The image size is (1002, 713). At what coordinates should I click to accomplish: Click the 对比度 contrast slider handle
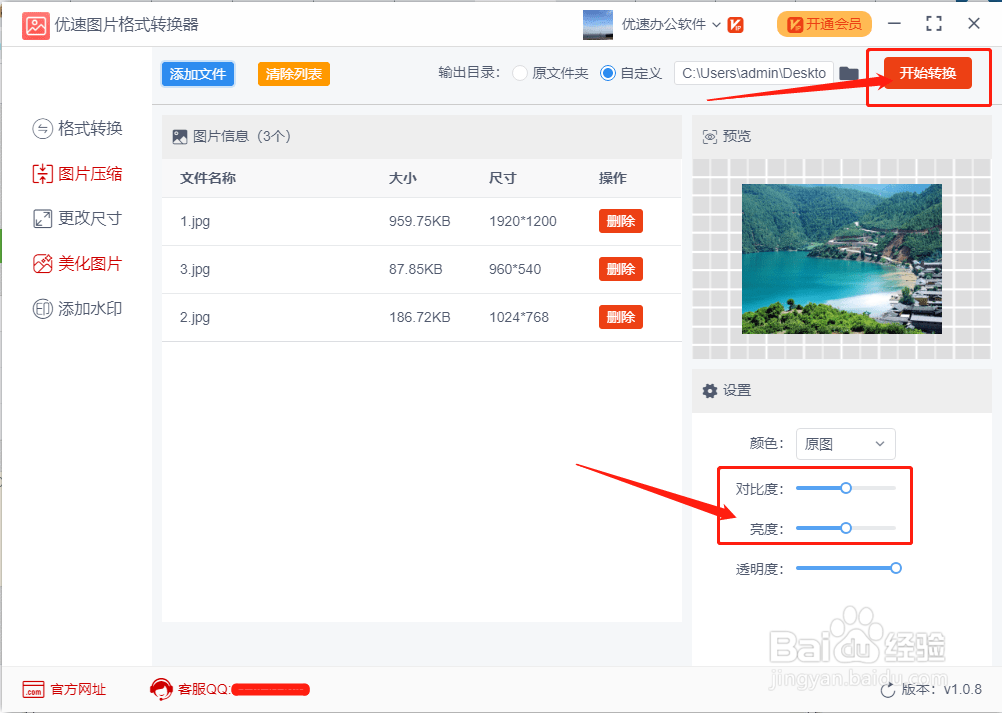pos(846,488)
